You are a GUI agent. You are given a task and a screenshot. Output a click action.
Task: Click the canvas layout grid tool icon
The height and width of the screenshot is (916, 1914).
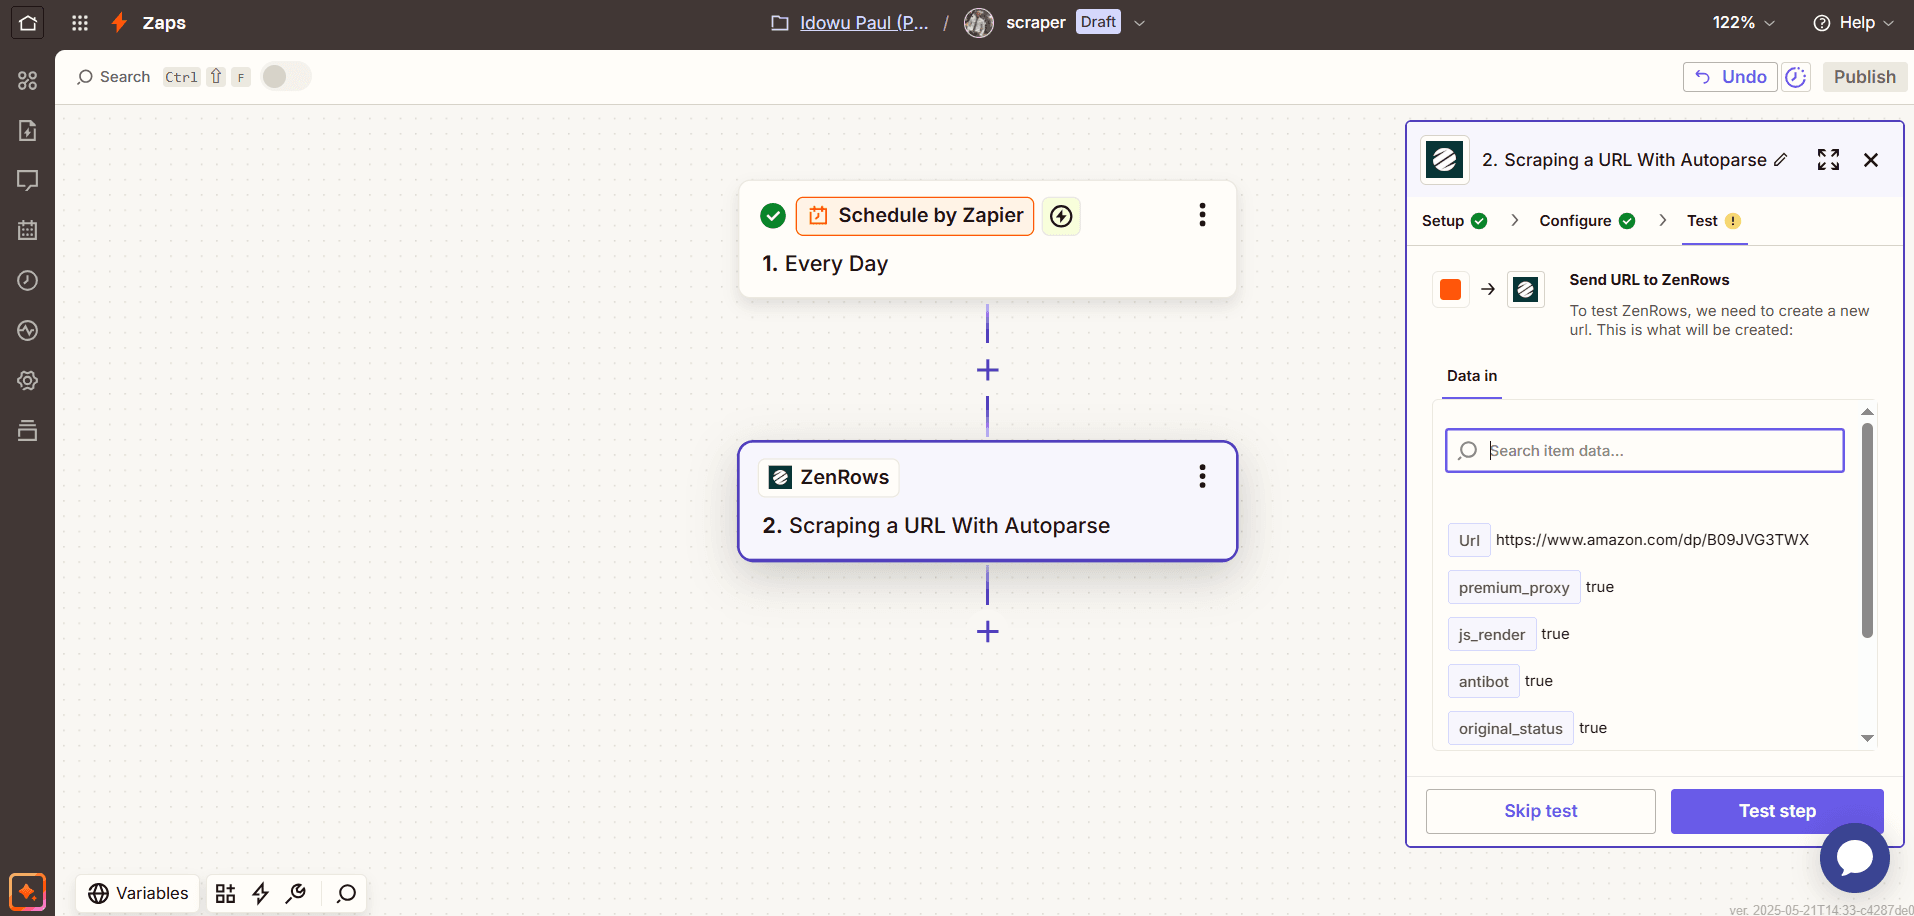tap(225, 893)
